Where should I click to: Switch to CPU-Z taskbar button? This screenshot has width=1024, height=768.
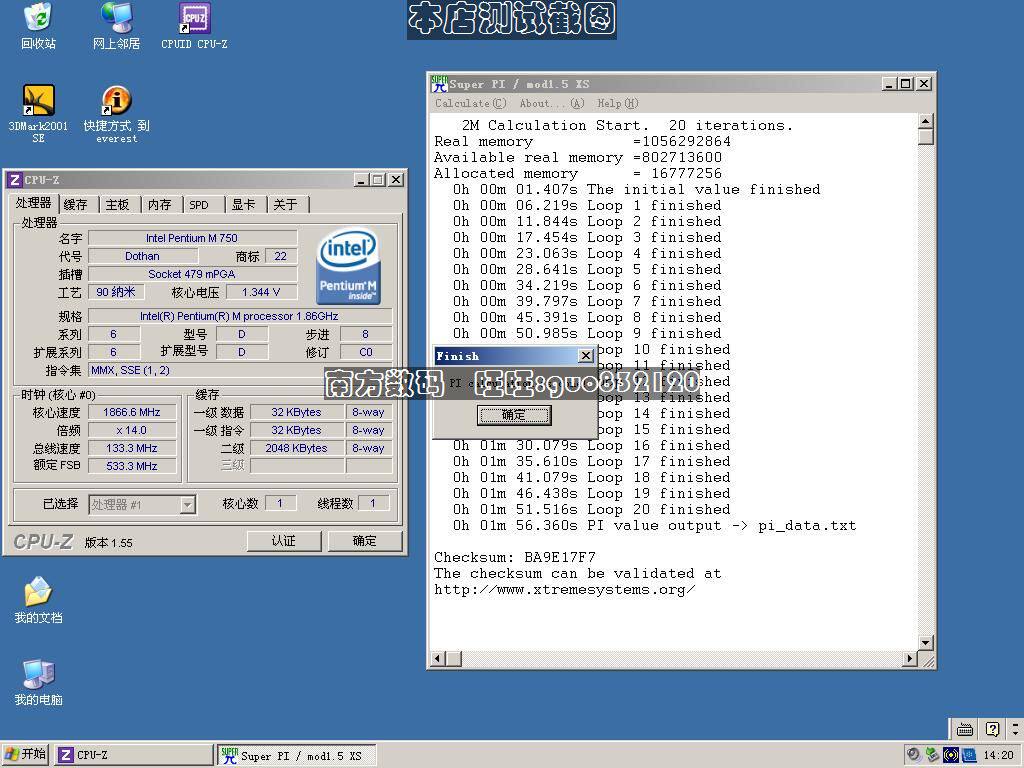[x=134, y=755]
